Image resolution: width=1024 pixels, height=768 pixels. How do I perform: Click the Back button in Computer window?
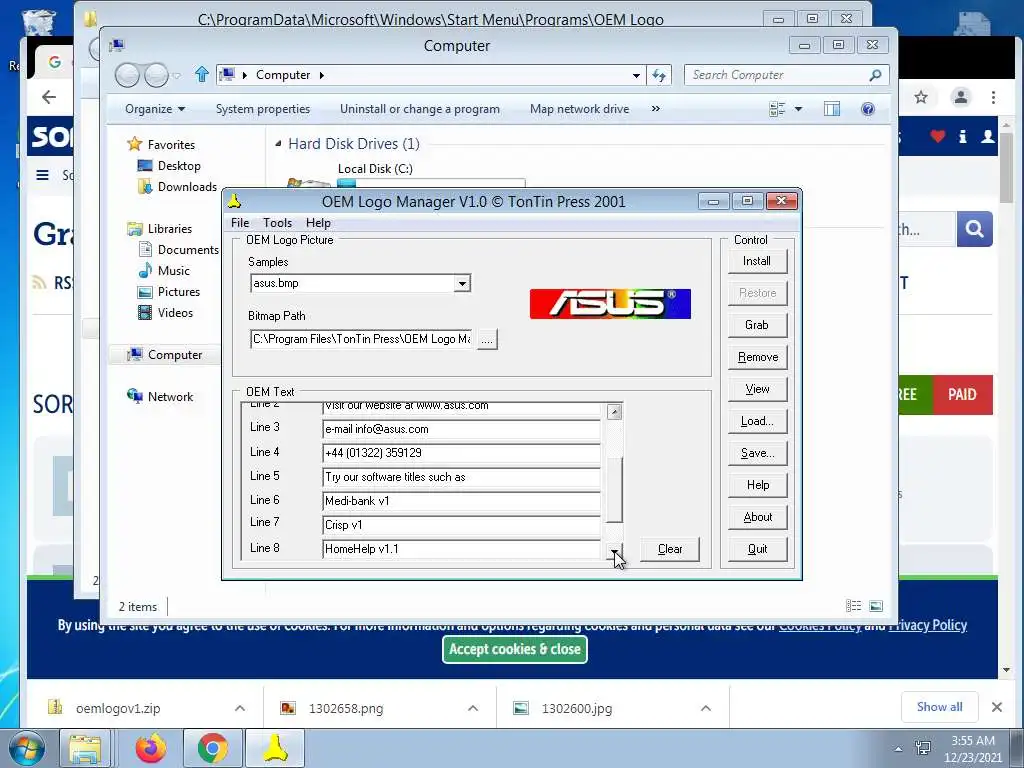point(127,75)
